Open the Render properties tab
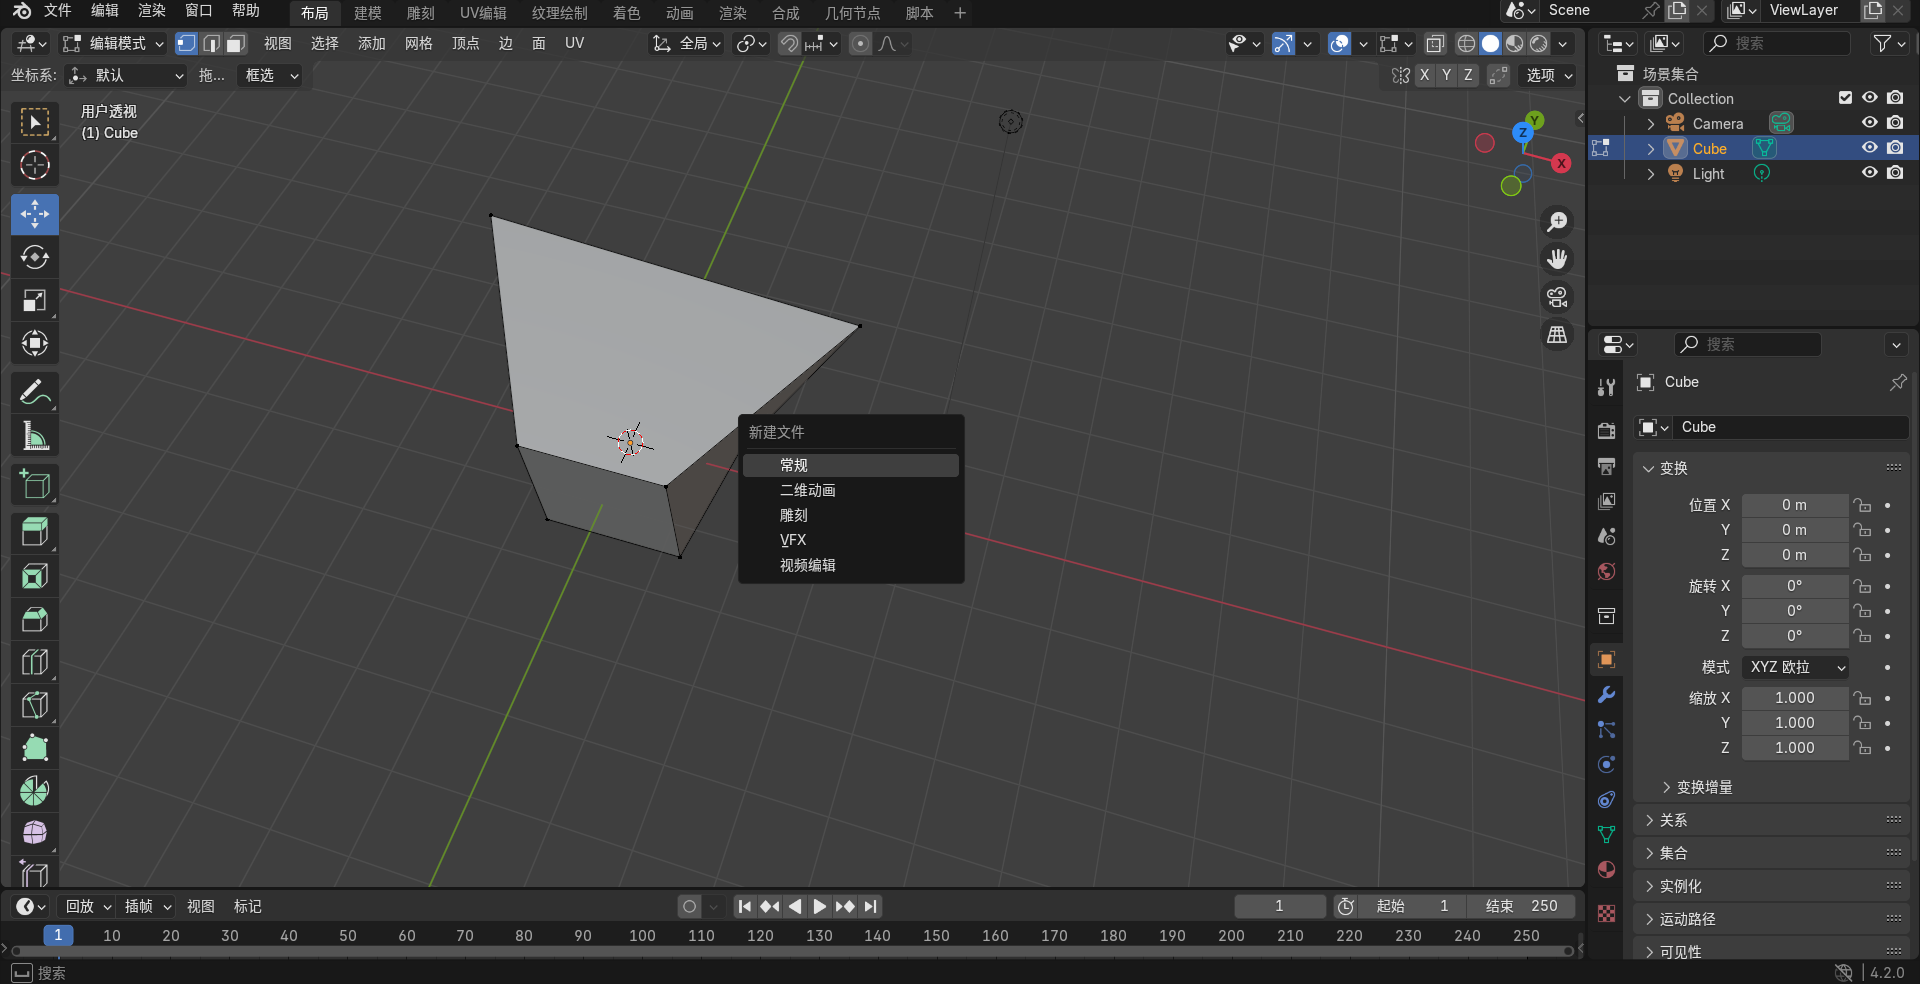This screenshot has width=1920, height=984. pyautogui.click(x=1606, y=431)
